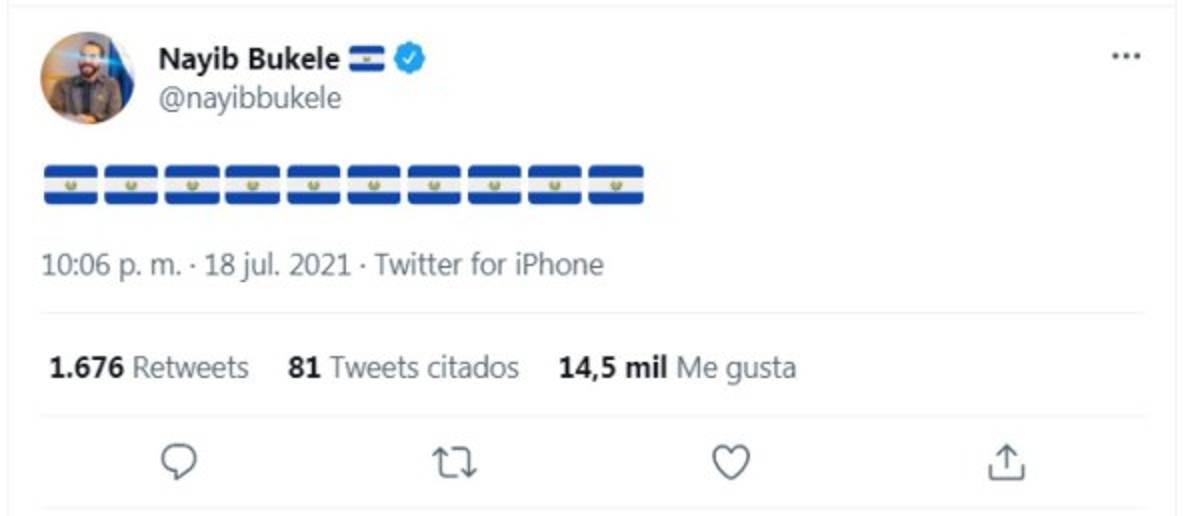Click the 10:06 p. m. timestamp
Viewport: 1200px width, 516px height.
pyautogui.click(x=112, y=266)
